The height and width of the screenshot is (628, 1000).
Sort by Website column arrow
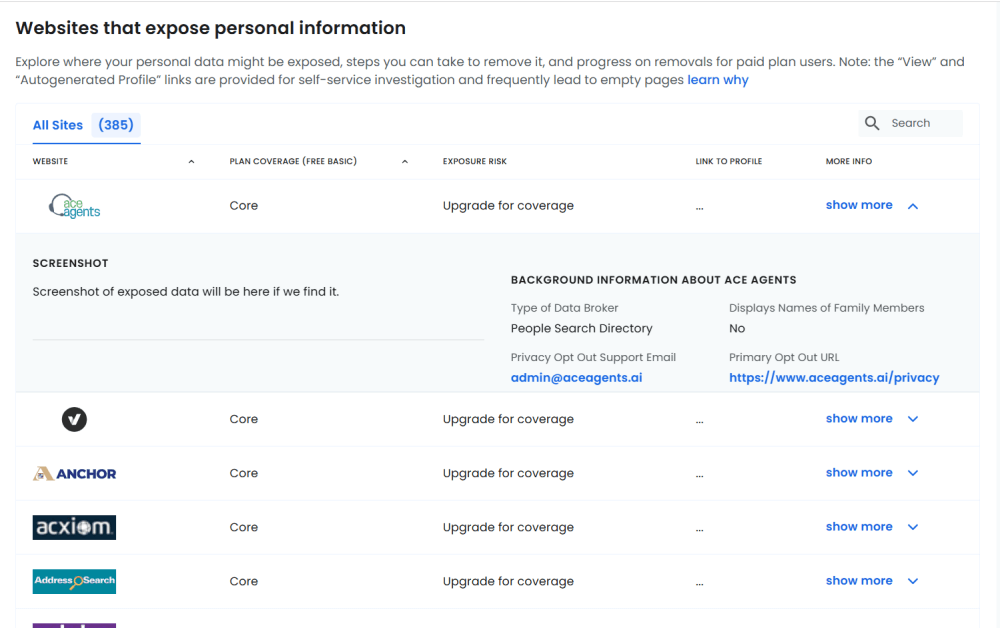click(191, 162)
